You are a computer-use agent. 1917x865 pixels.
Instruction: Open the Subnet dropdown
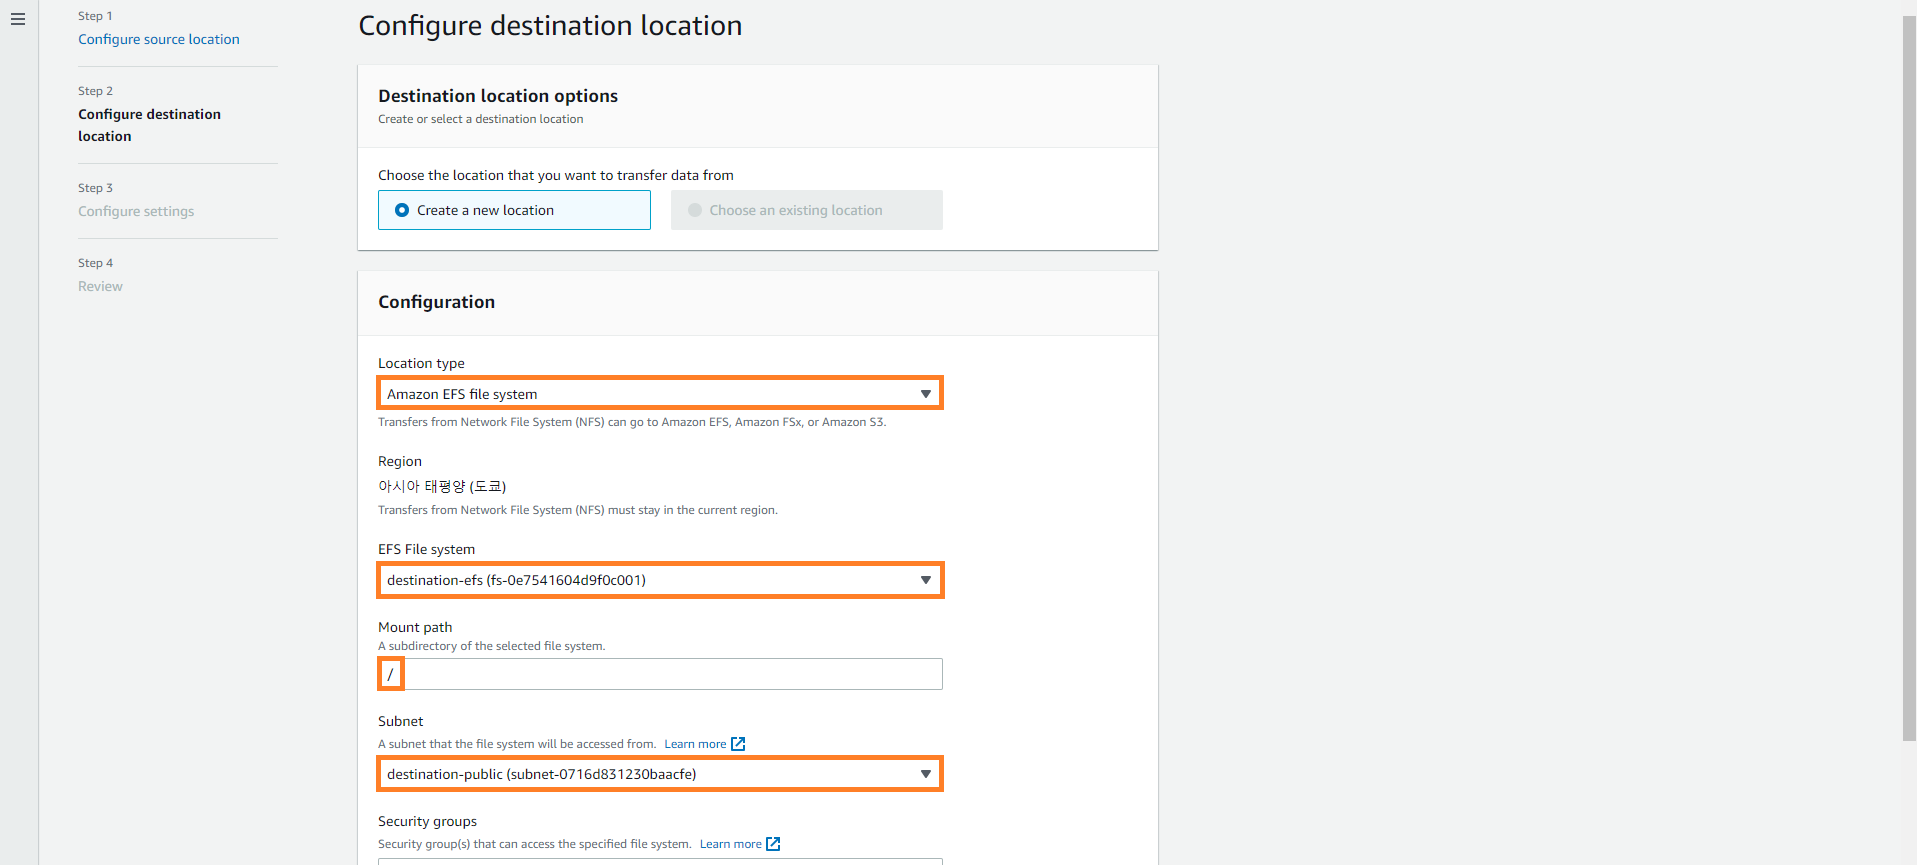pyautogui.click(x=660, y=774)
